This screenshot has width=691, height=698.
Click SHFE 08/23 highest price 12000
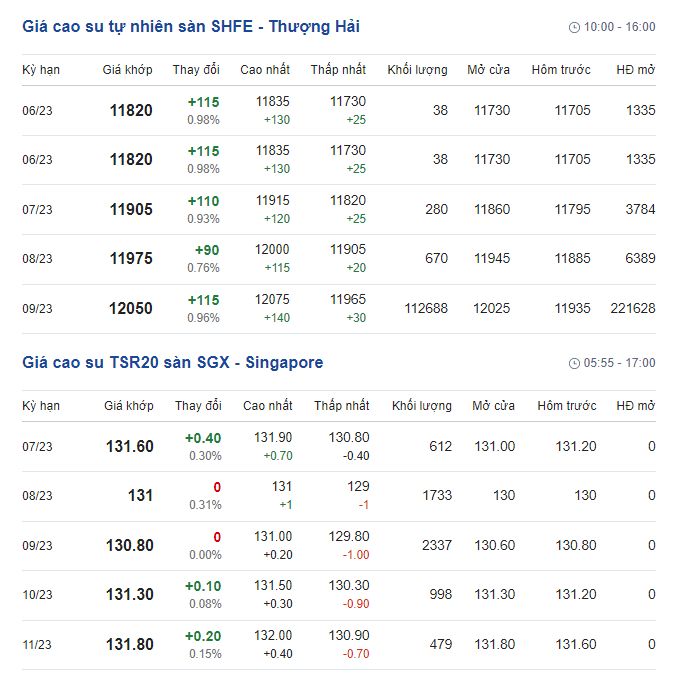pyautogui.click(x=272, y=250)
